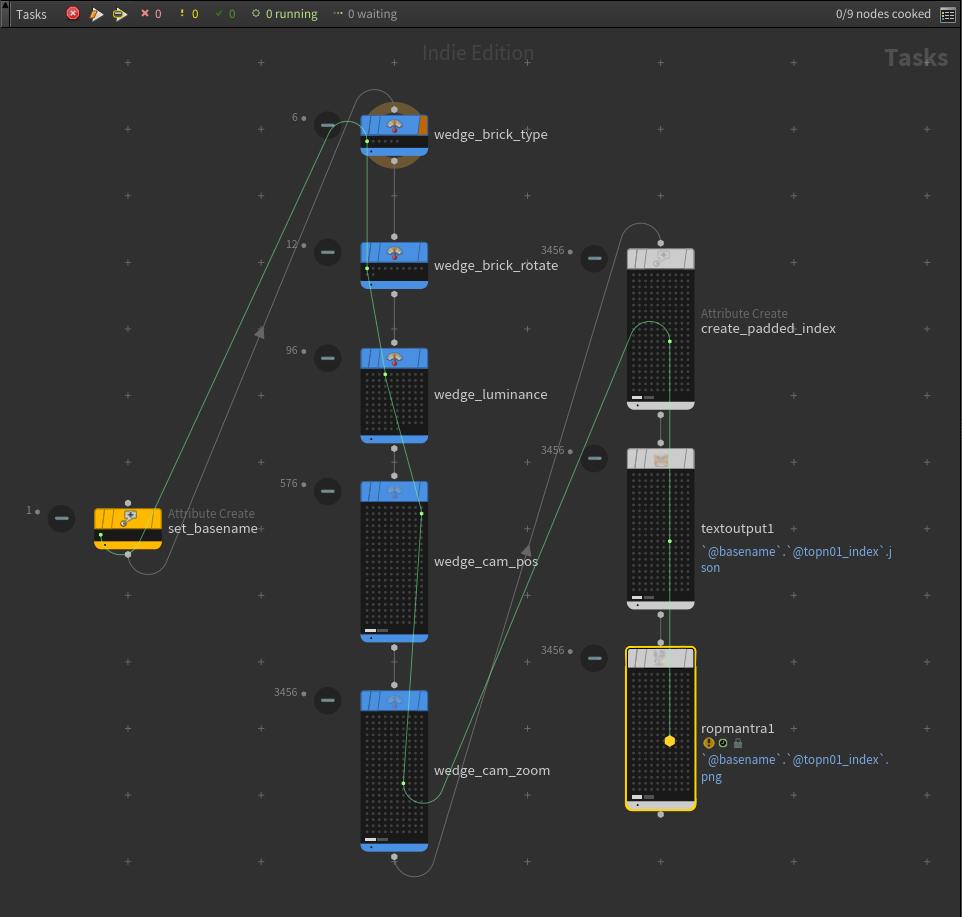Select the yellow work item dot on ropmantra1

(x=668, y=742)
